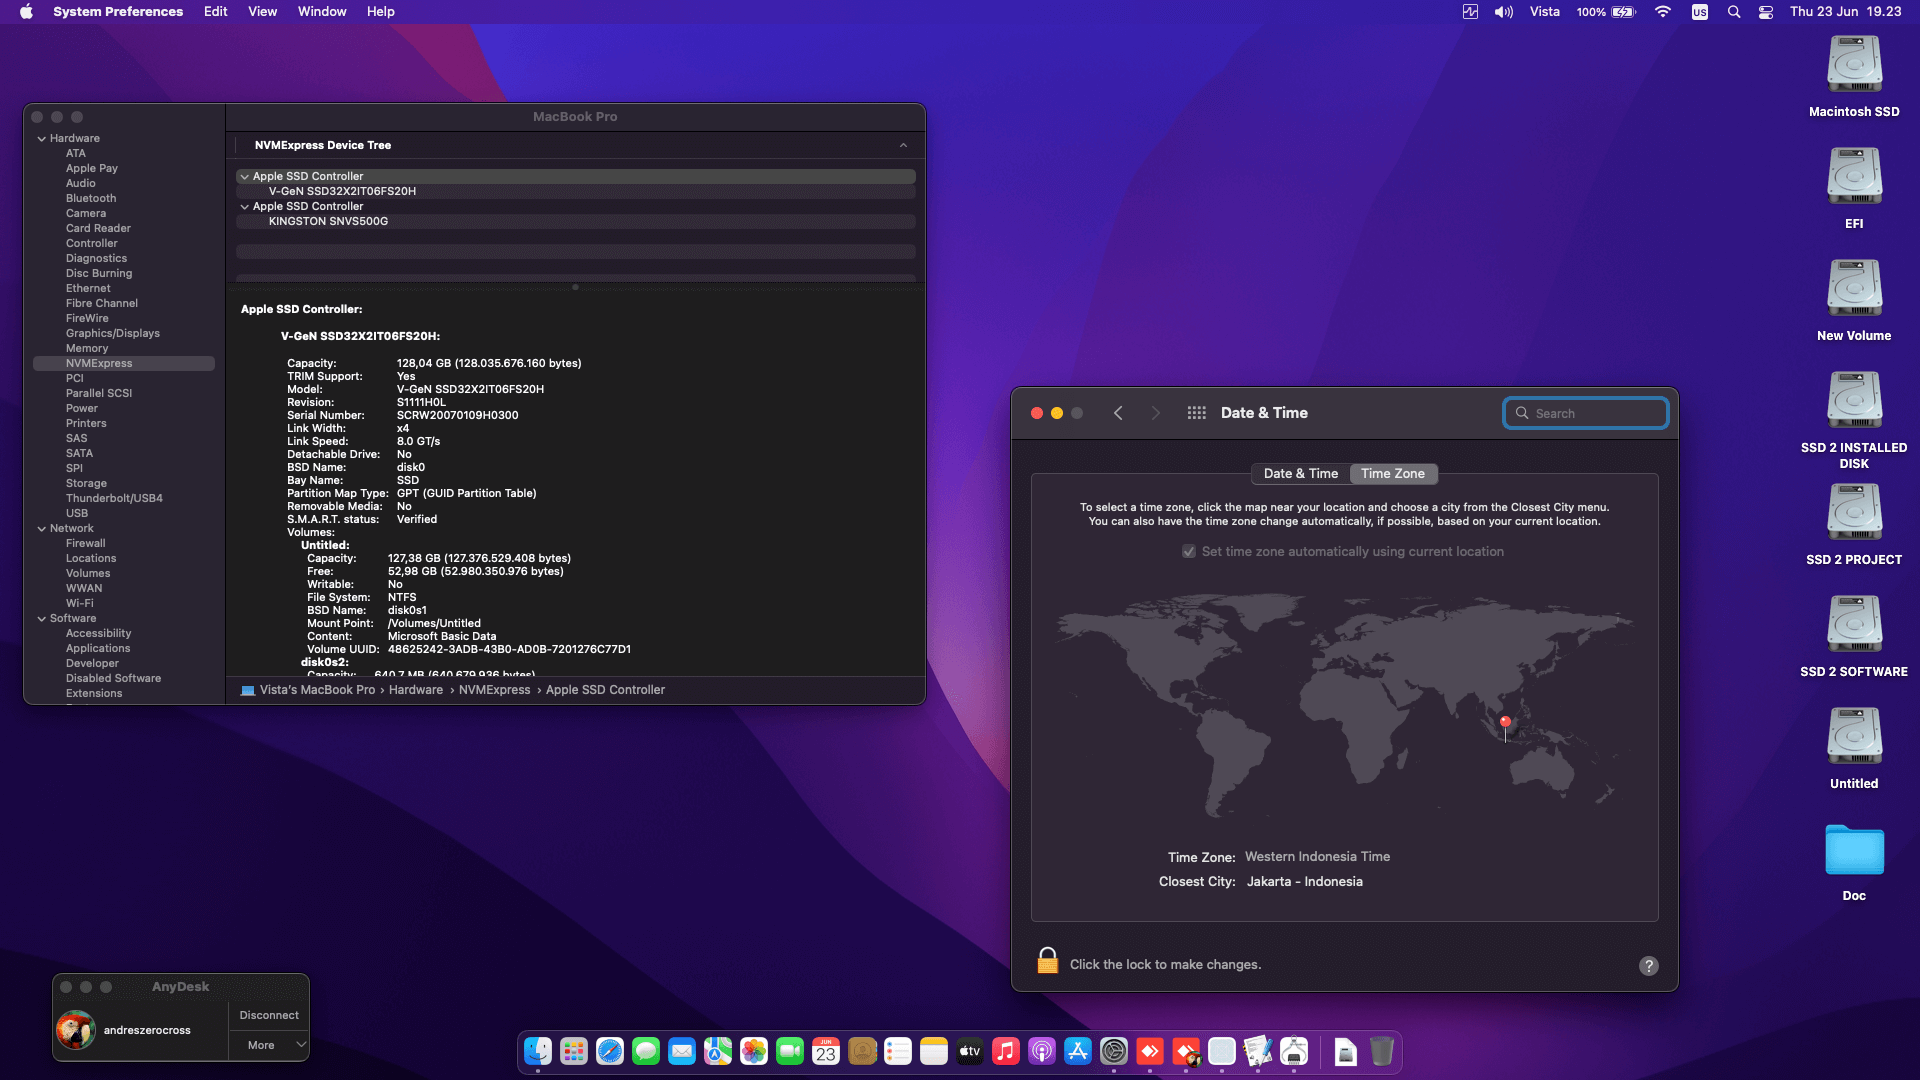This screenshot has height=1080, width=1920.
Task: Select Applications under Software in sidebar
Action: pos(98,649)
